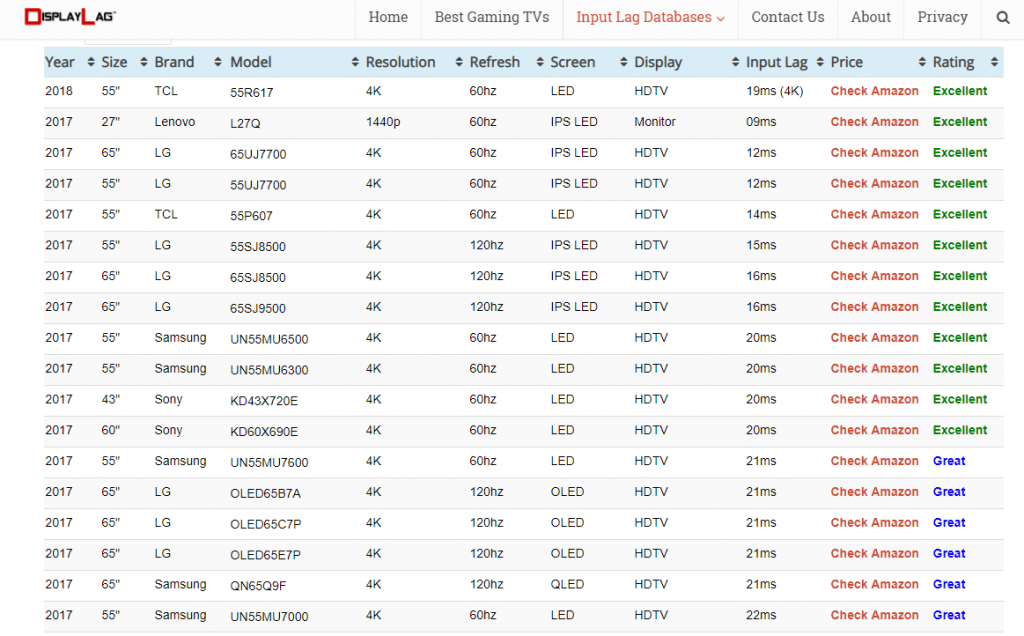Check Amazon price for LG OLED65E7P
1024x636 pixels.
coord(874,554)
